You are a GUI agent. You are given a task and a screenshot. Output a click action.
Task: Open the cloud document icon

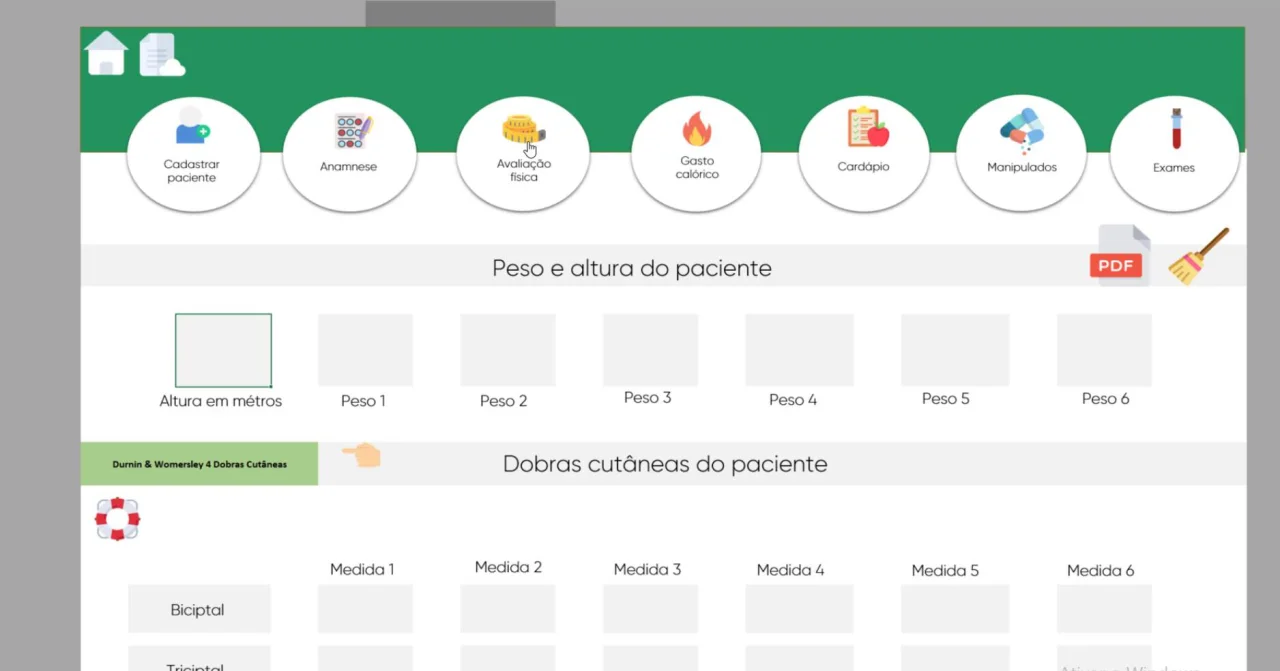pyautogui.click(x=161, y=55)
